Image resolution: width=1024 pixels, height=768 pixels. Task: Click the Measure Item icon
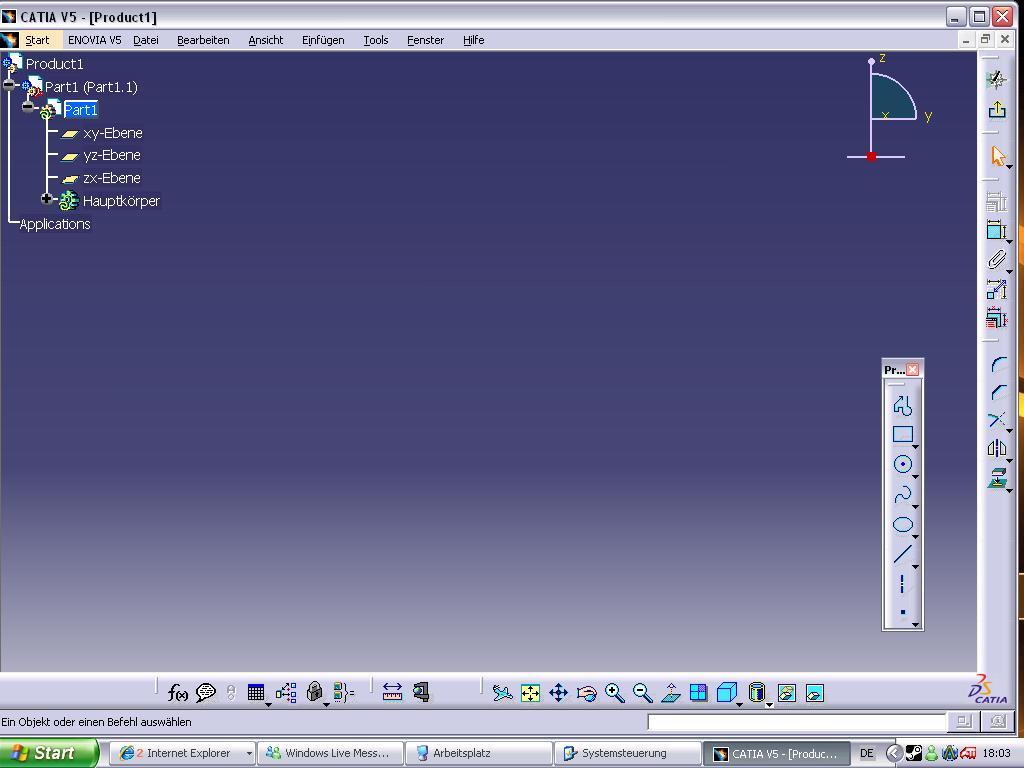click(x=421, y=692)
